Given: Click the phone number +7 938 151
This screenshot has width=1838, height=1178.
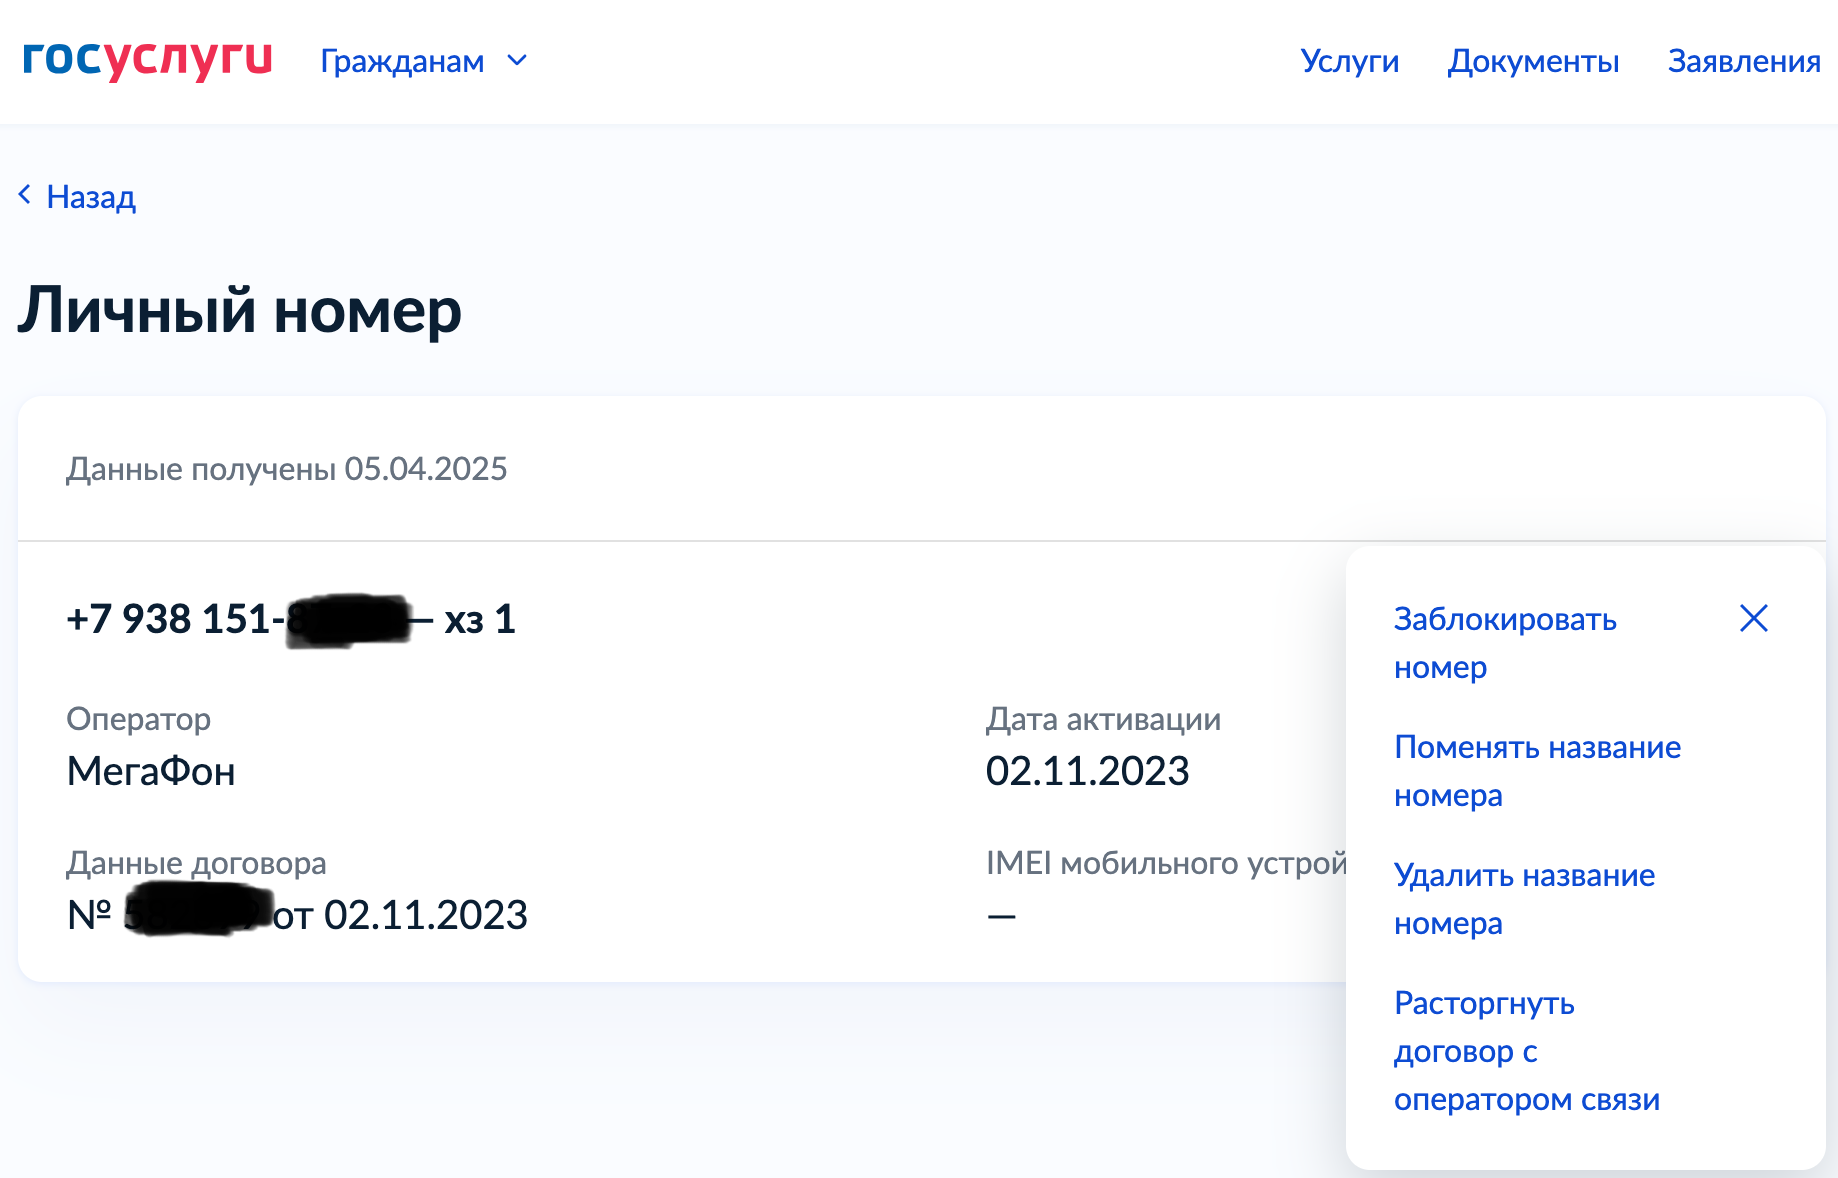Looking at the screenshot, I should 170,619.
